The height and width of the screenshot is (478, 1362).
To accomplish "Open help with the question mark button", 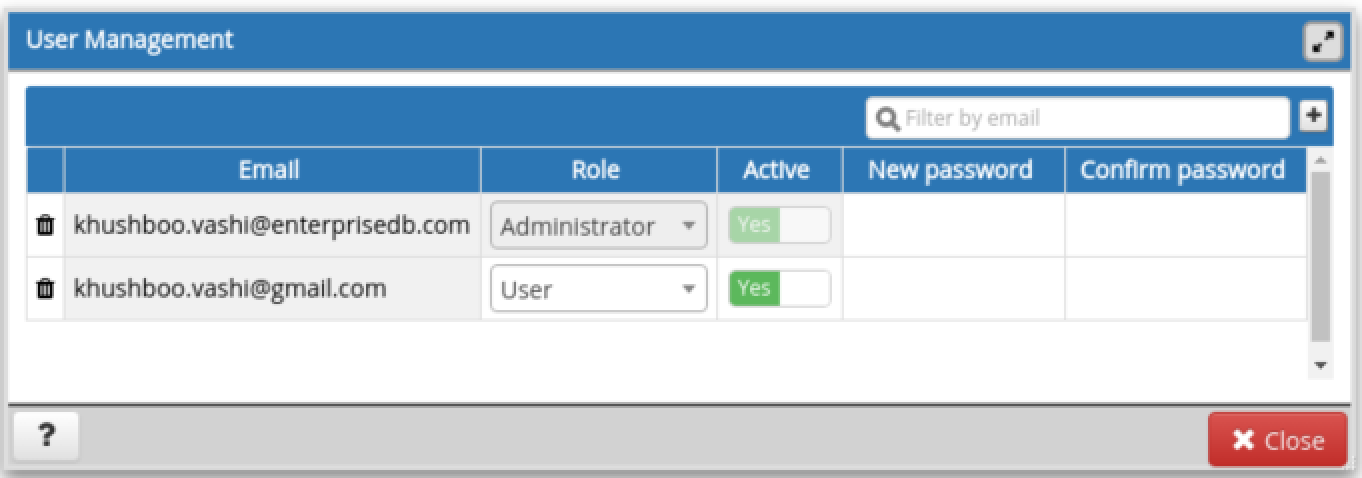I will [x=45, y=436].
